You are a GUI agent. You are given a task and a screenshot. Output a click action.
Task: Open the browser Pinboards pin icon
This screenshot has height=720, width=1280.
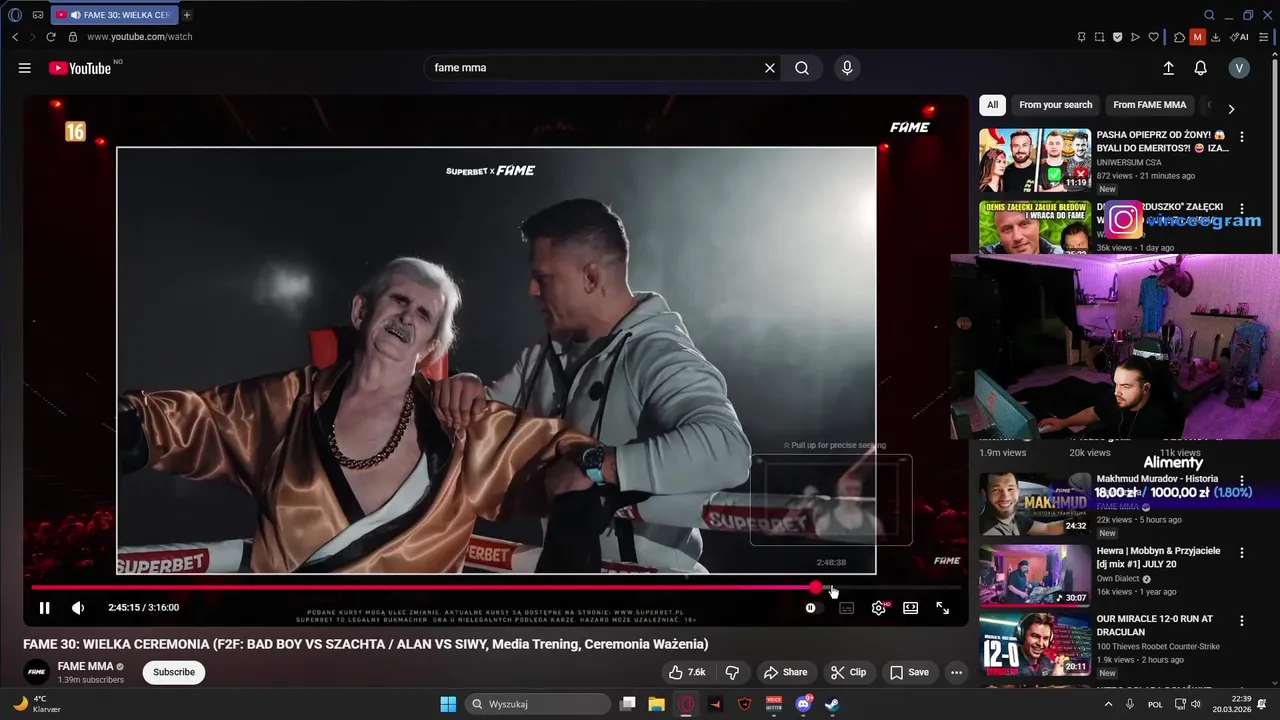1081,37
